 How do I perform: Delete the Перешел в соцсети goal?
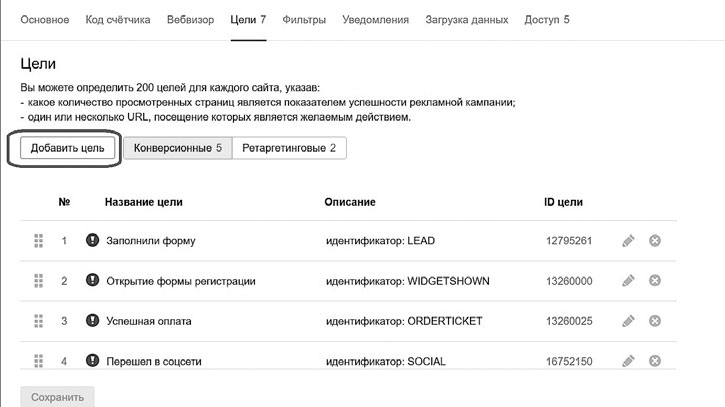point(655,360)
